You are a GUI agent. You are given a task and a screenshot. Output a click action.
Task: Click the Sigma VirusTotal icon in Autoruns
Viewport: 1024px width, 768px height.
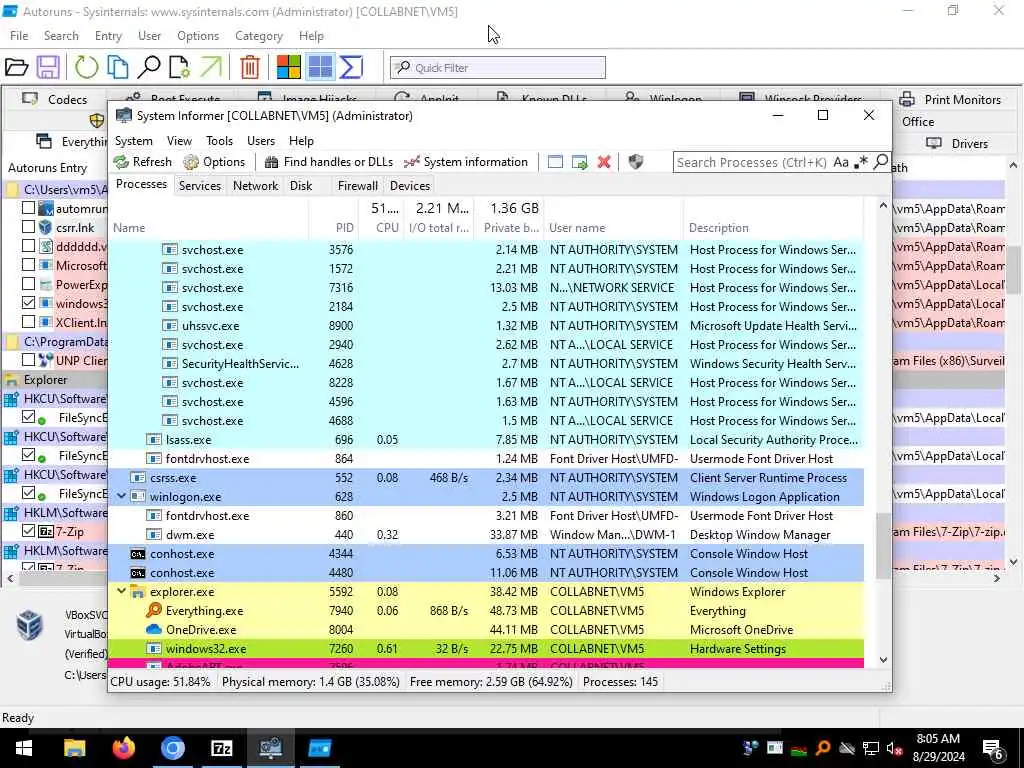[351, 67]
